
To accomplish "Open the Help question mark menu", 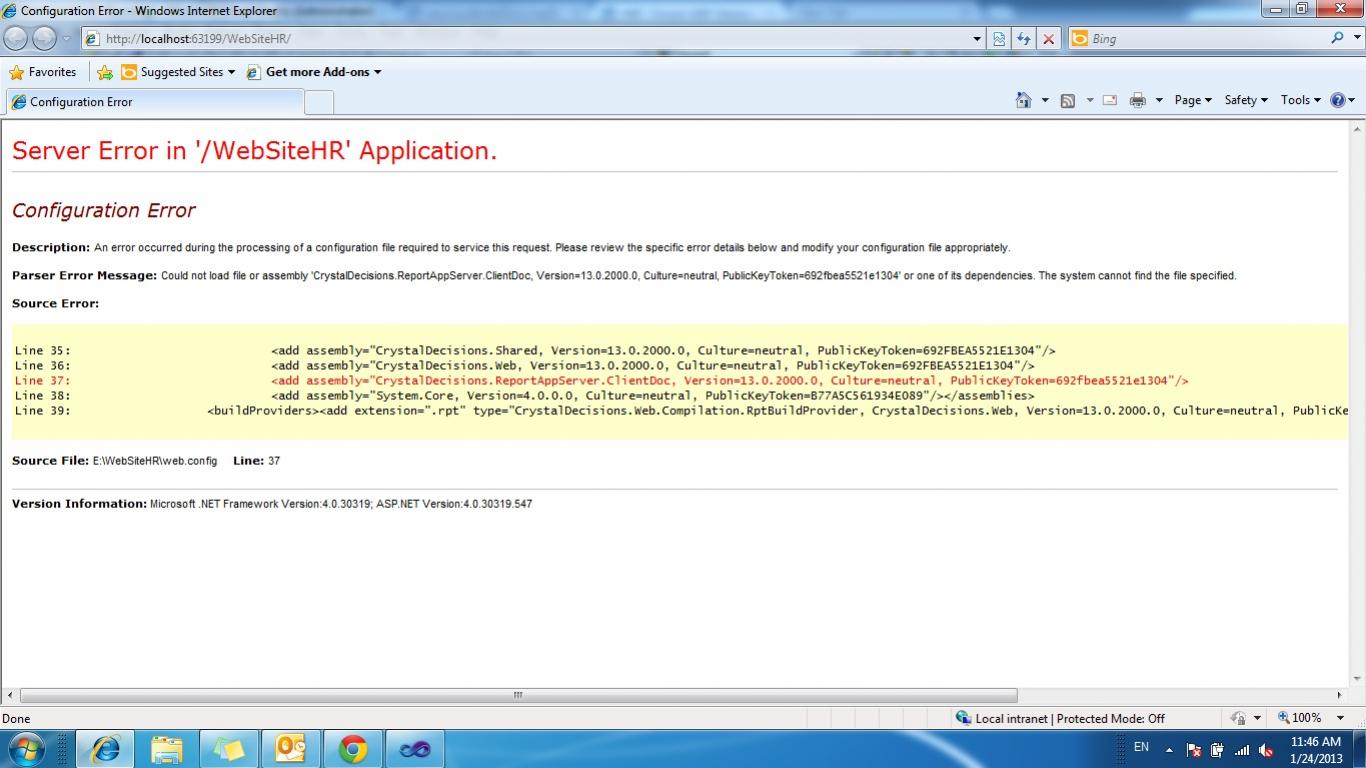I will pos(1343,100).
